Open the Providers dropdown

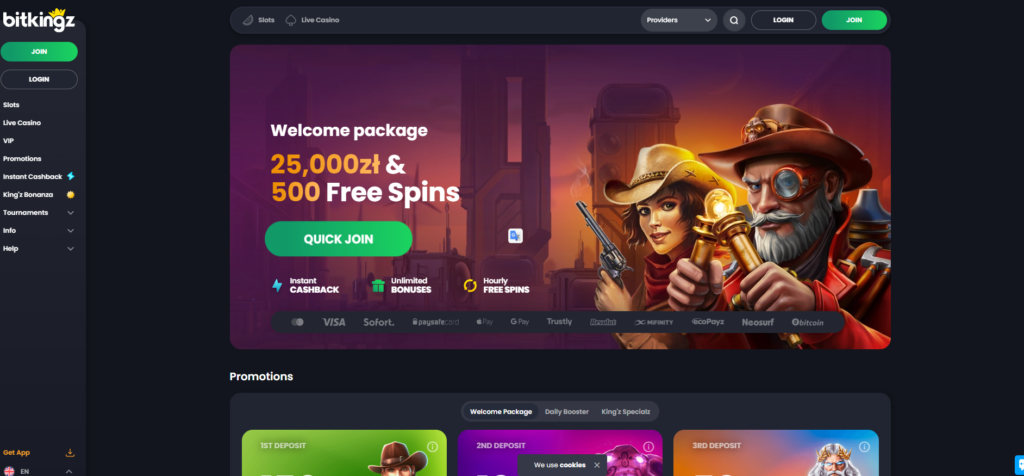point(679,20)
